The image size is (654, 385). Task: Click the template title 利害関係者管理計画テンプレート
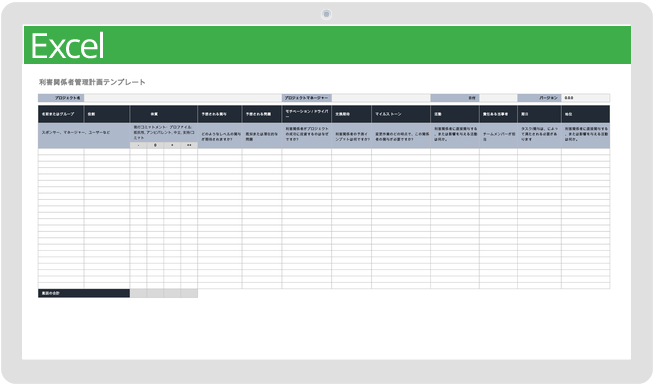pyautogui.click(x=92, y=82)
